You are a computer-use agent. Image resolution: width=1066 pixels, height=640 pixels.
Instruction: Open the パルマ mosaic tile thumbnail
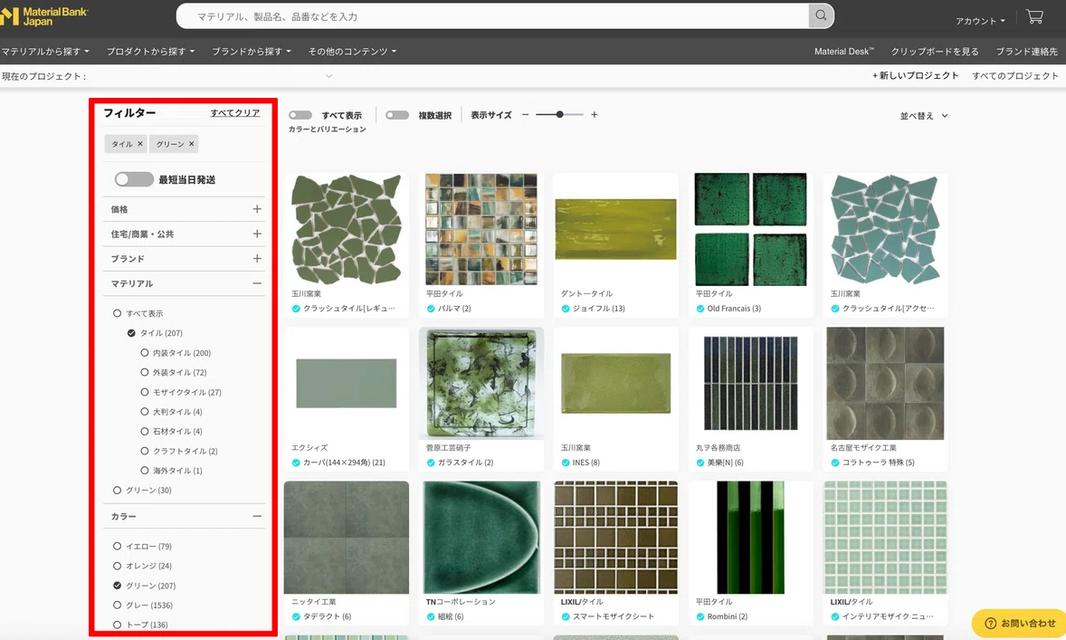click(481, 229)
